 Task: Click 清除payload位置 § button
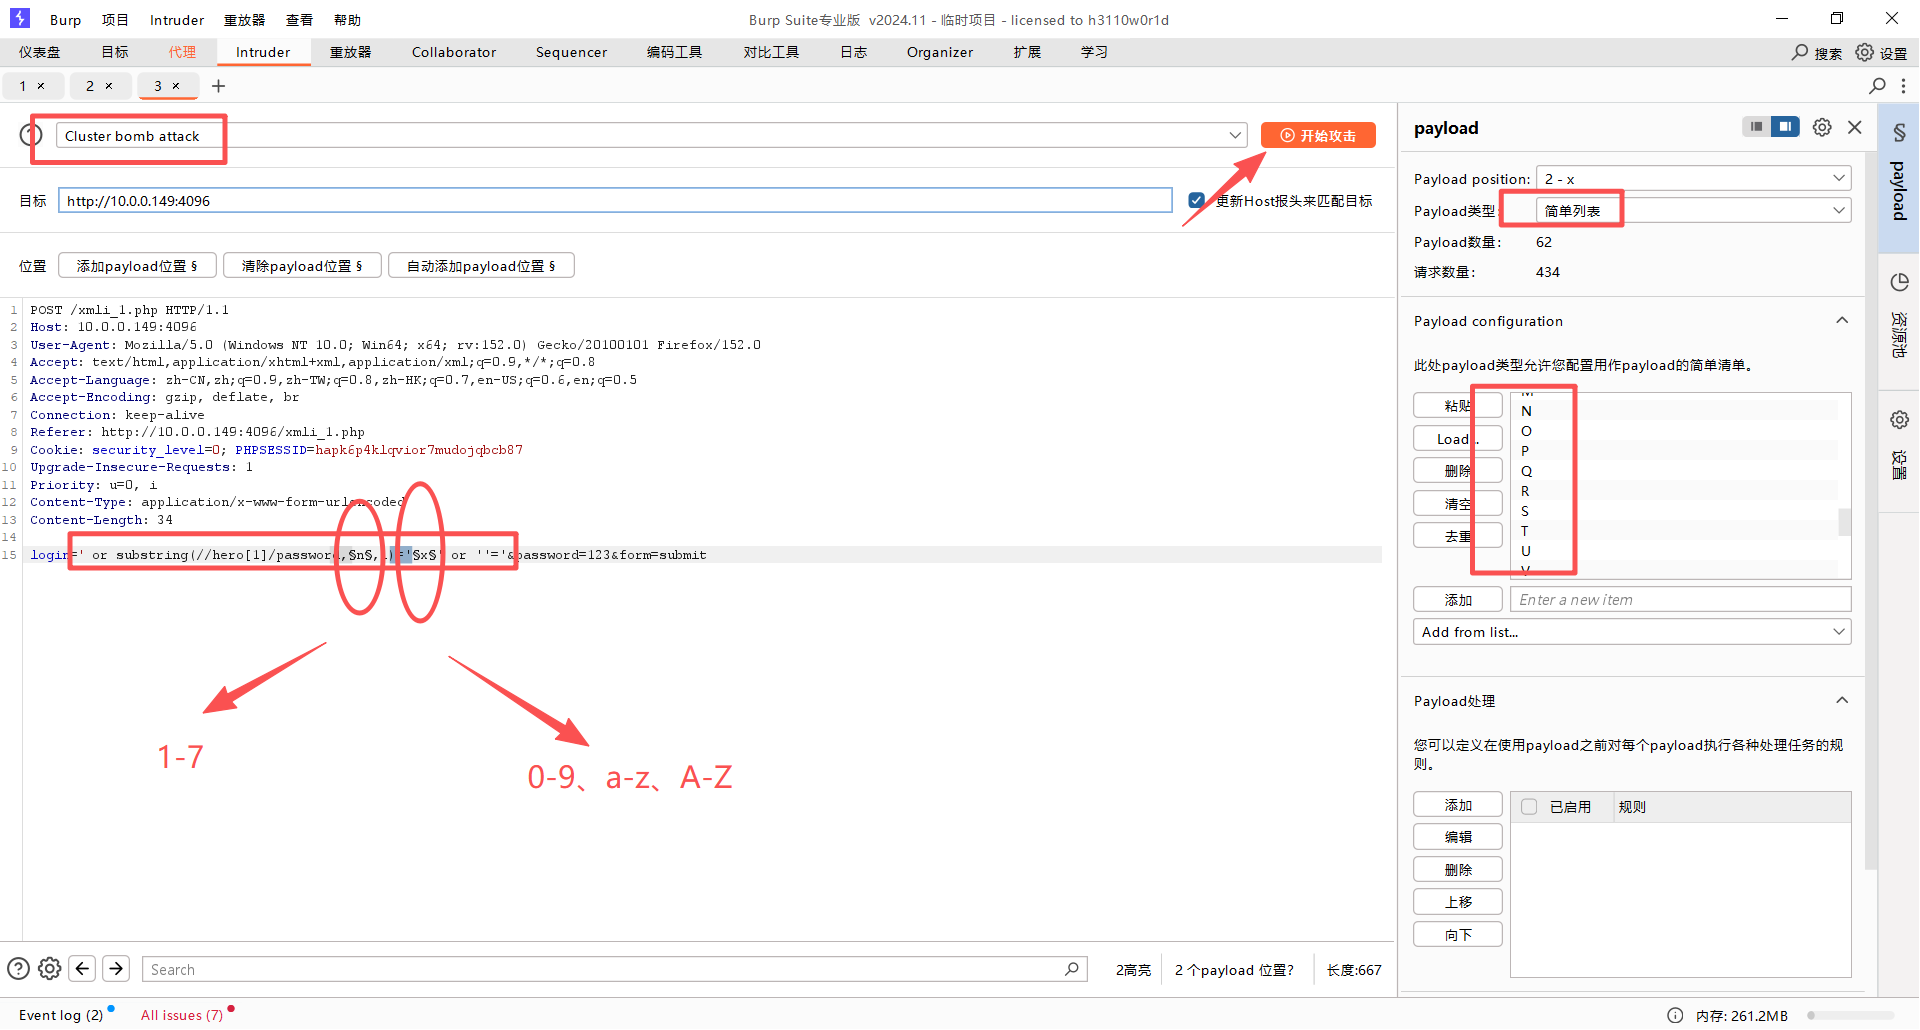302,265
